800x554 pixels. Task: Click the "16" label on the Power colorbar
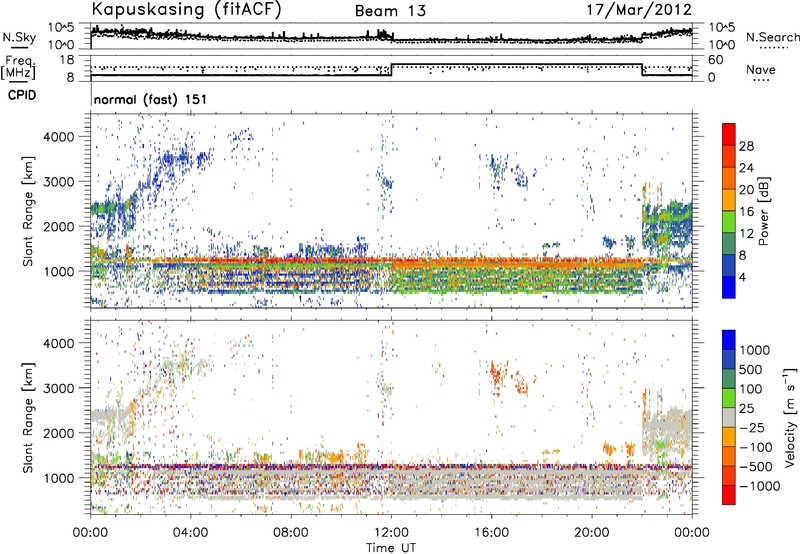746,212
